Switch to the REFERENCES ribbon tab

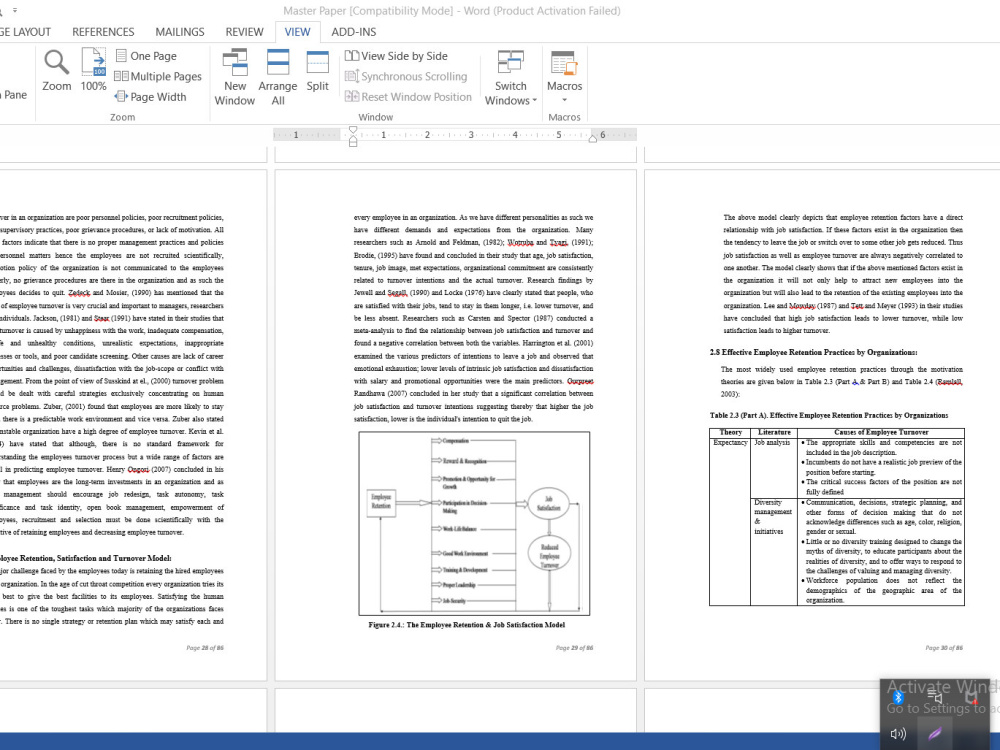tap(103, 32)
